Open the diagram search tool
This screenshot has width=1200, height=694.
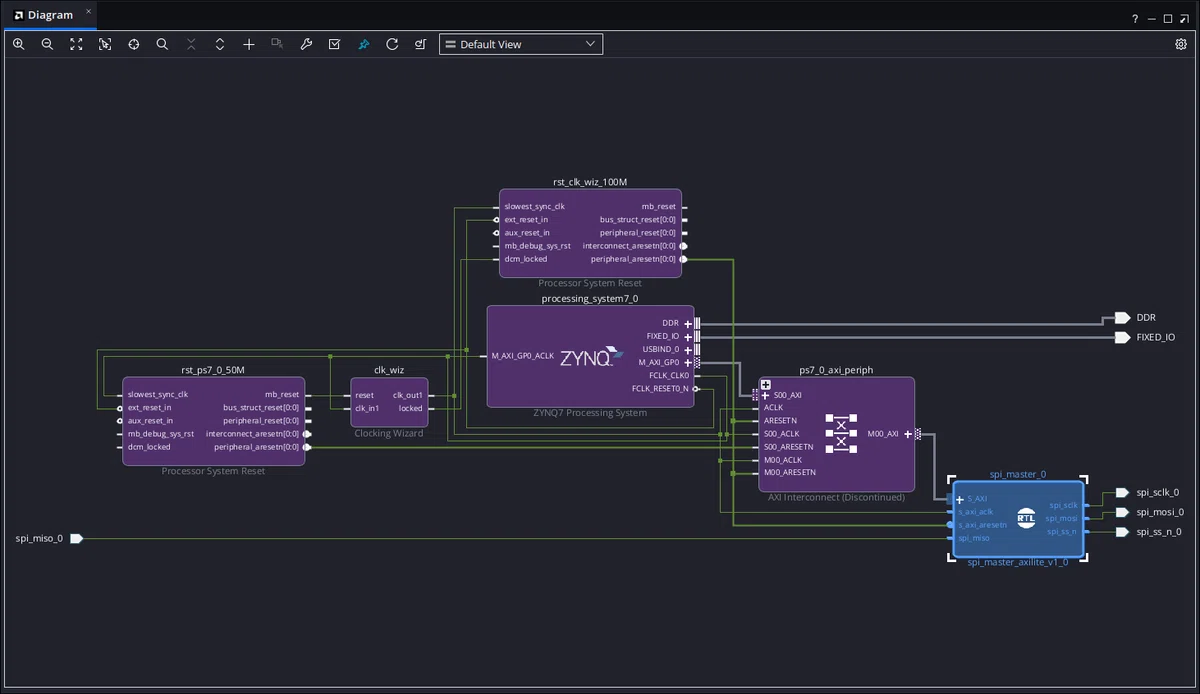(162, 44)
